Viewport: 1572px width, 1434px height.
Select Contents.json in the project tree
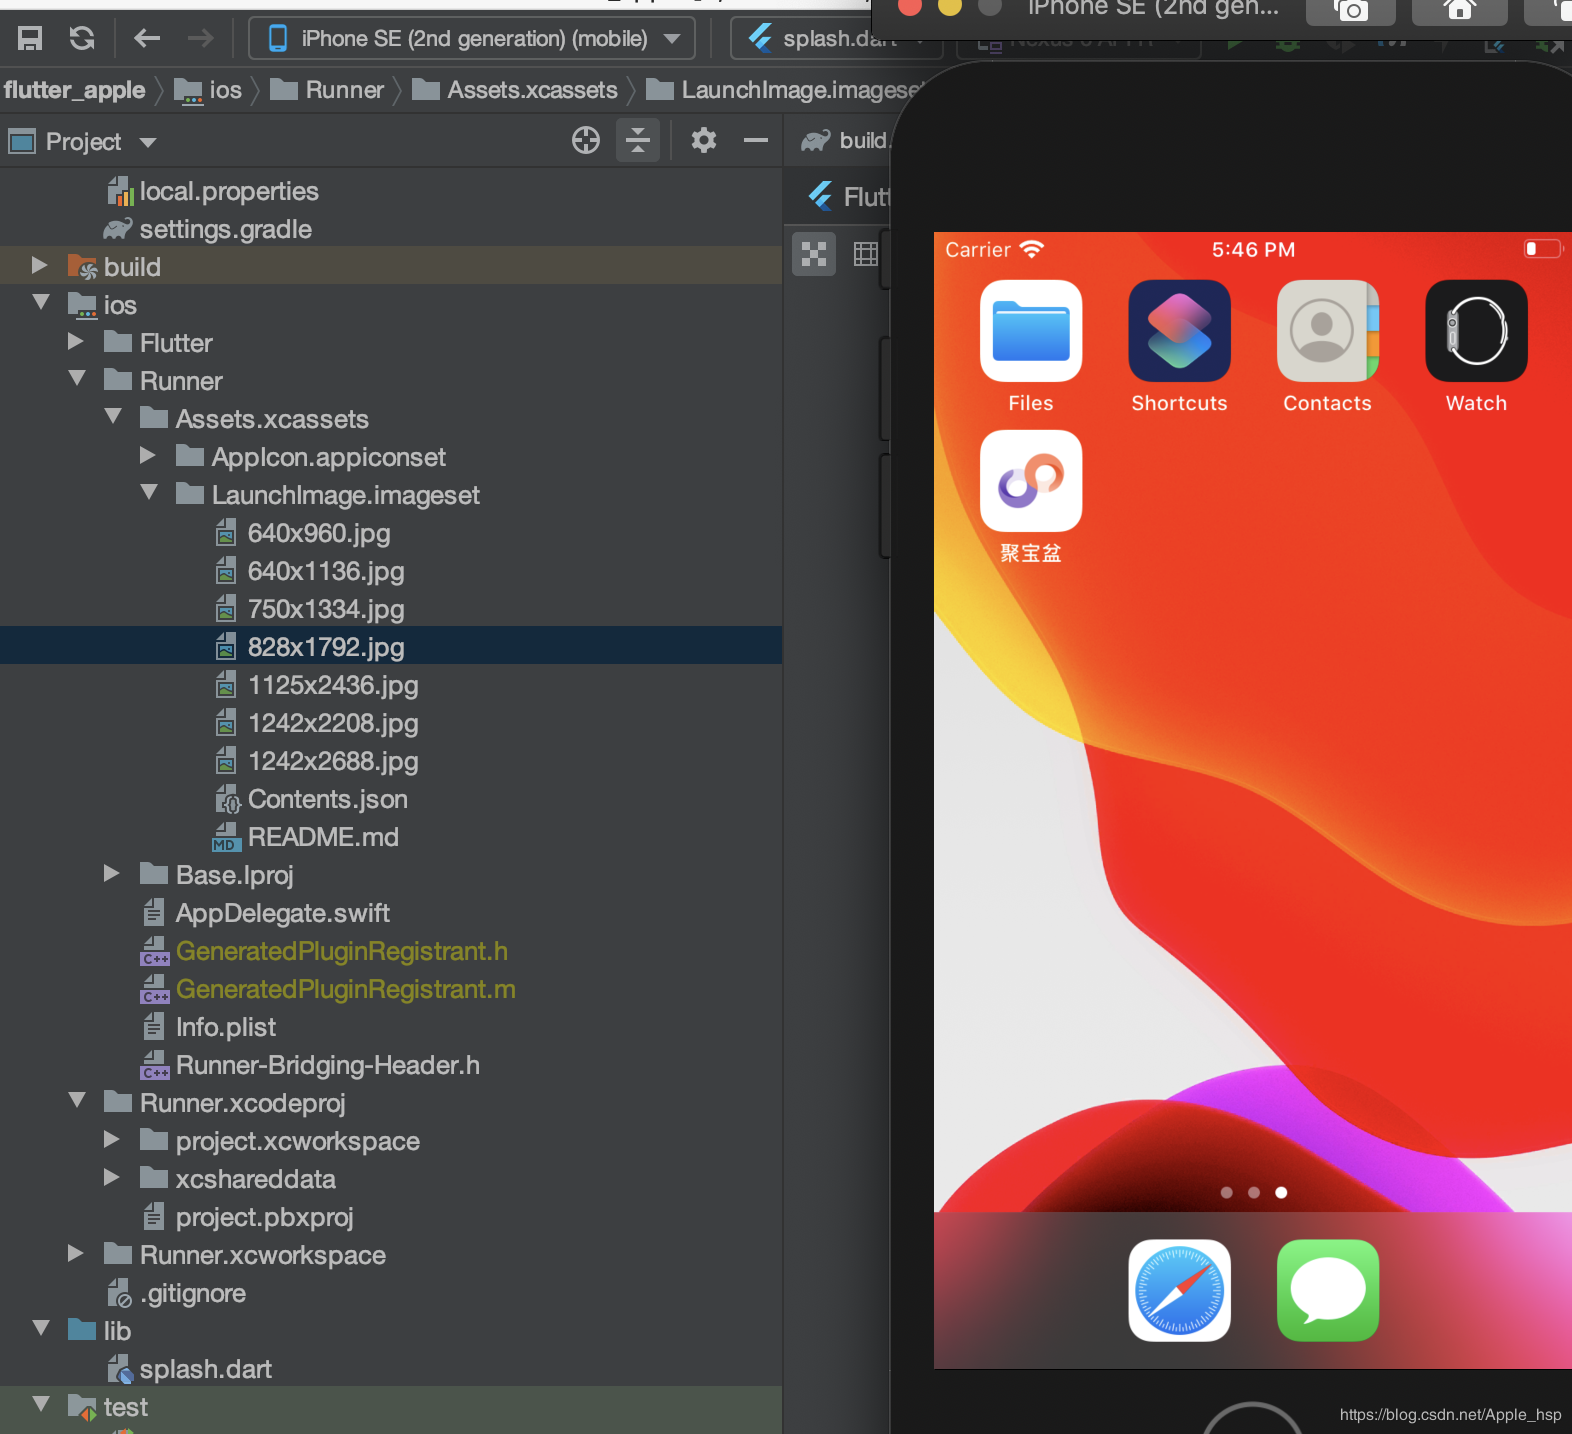coord(328,799)
